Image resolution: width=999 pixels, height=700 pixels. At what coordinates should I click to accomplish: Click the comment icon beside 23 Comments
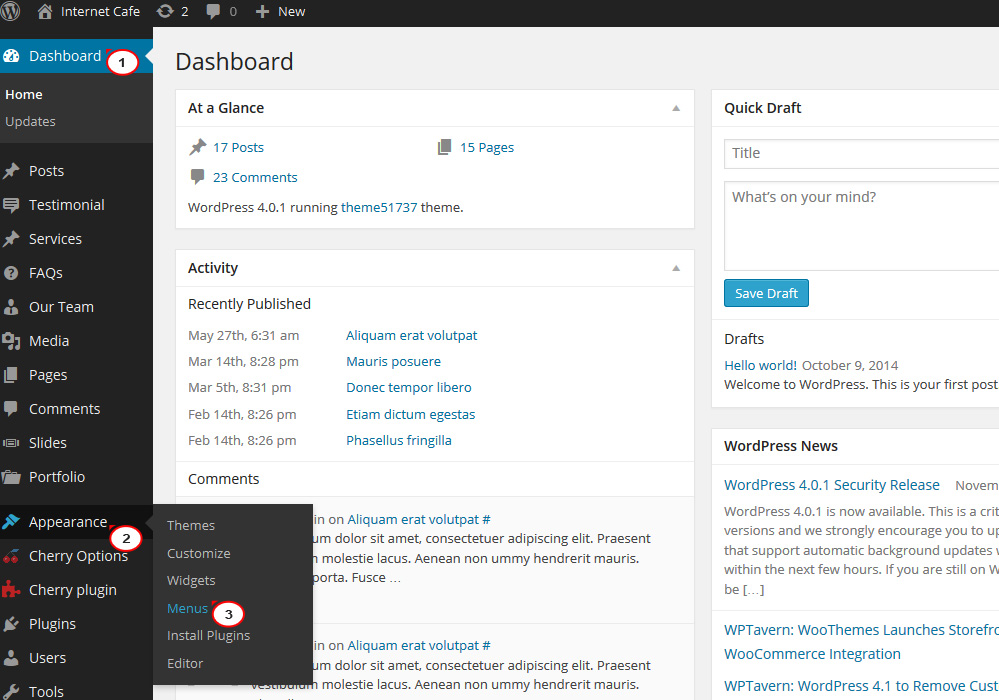pos(198,176)
